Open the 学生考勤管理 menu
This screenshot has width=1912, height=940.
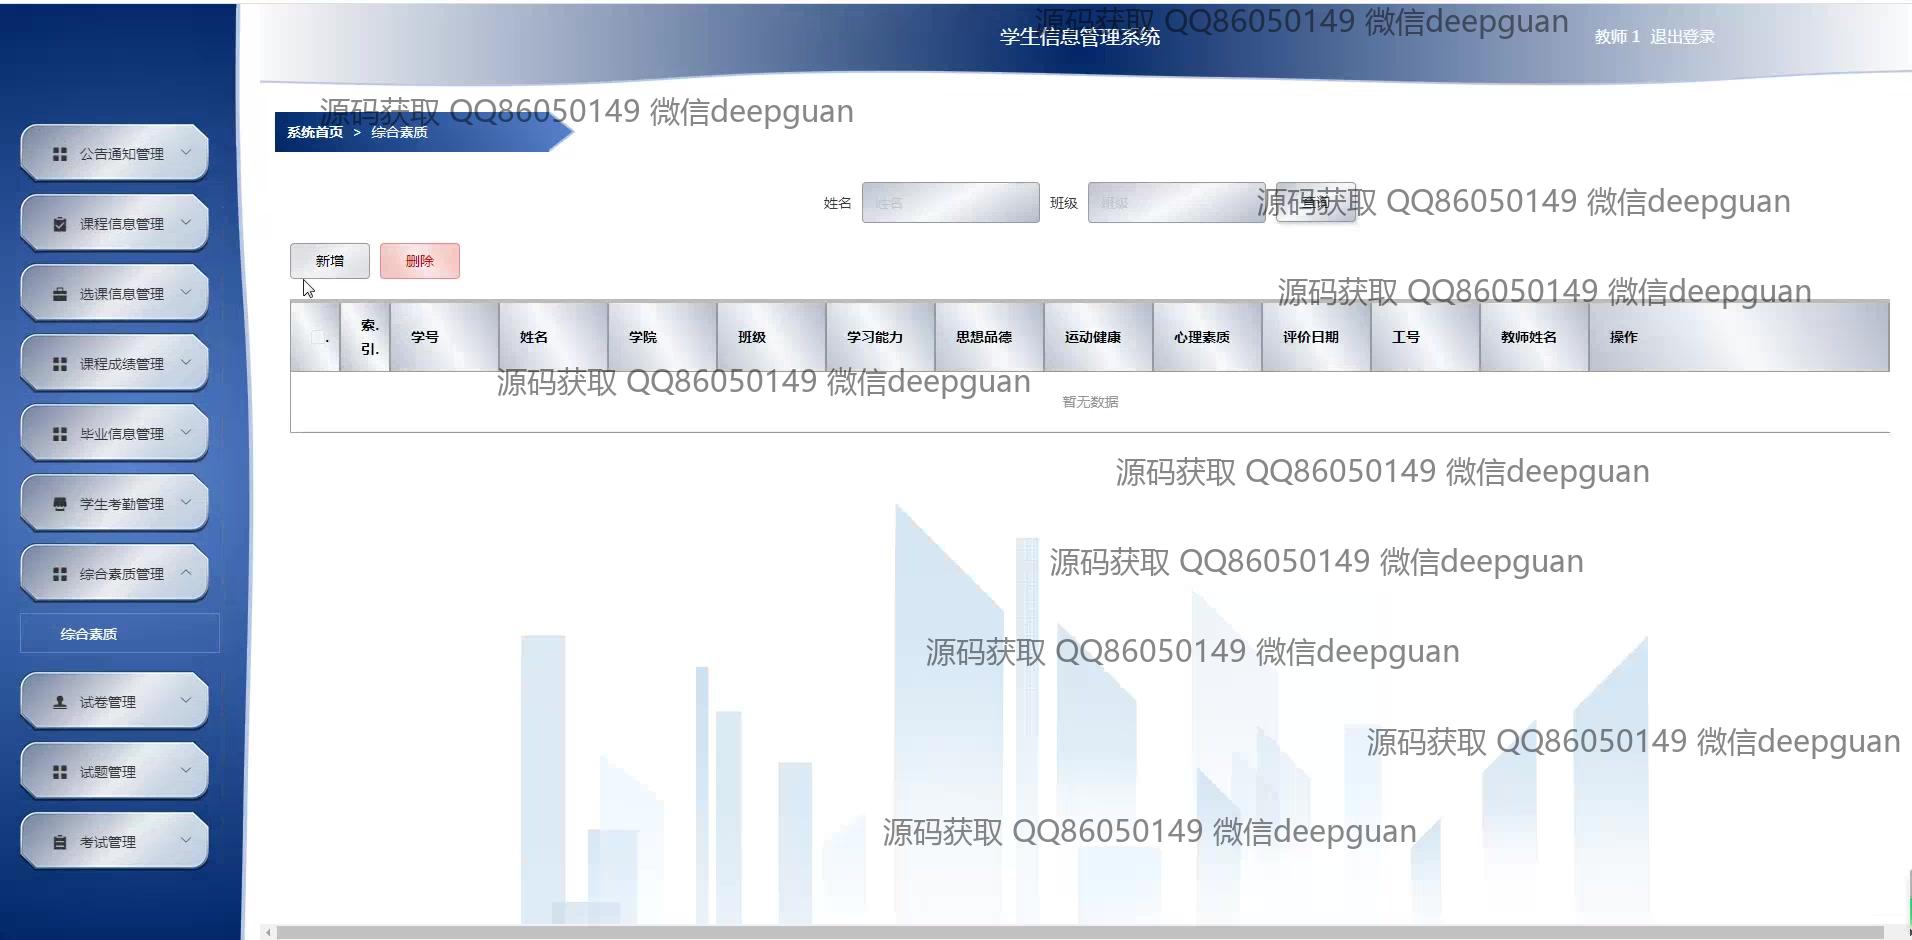(x=115, y=503)
